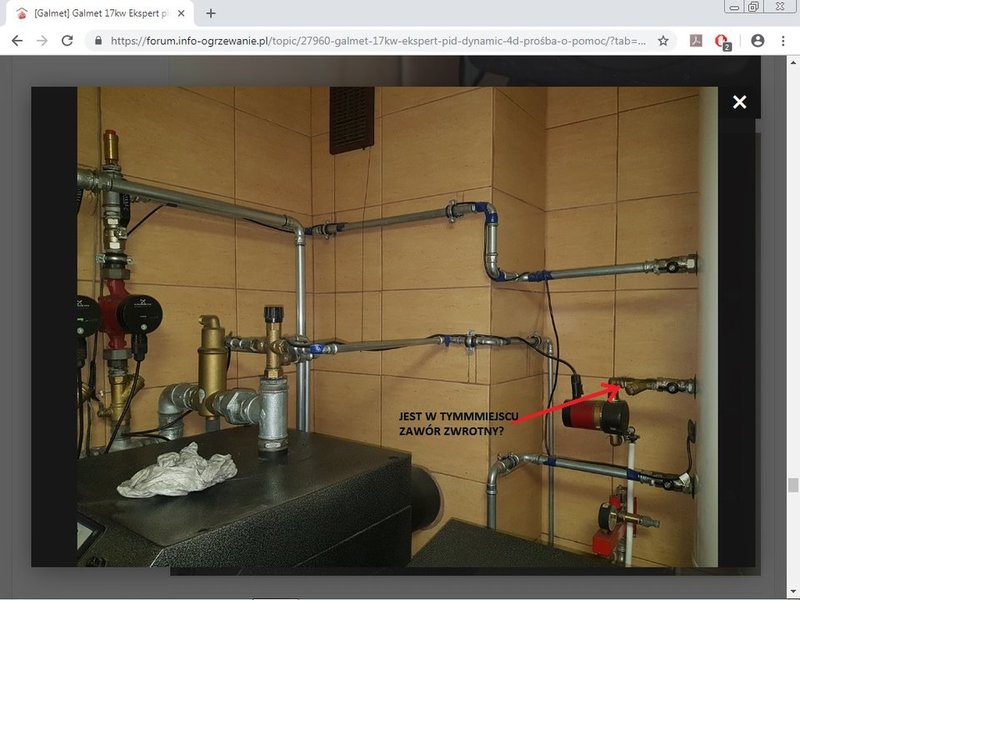Open the red extension with badge 2

722,41
